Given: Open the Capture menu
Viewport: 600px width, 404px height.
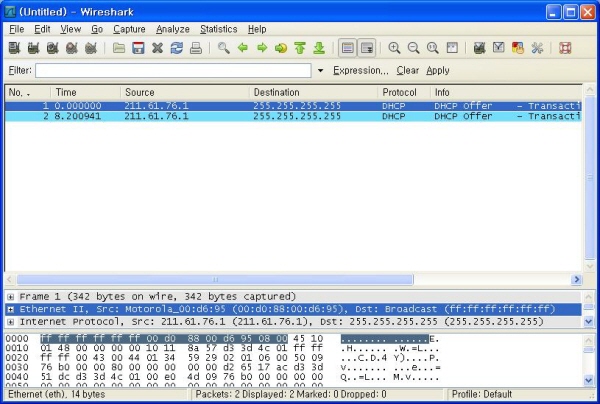Looking at the screenshot, I should (x=129, y=29).
